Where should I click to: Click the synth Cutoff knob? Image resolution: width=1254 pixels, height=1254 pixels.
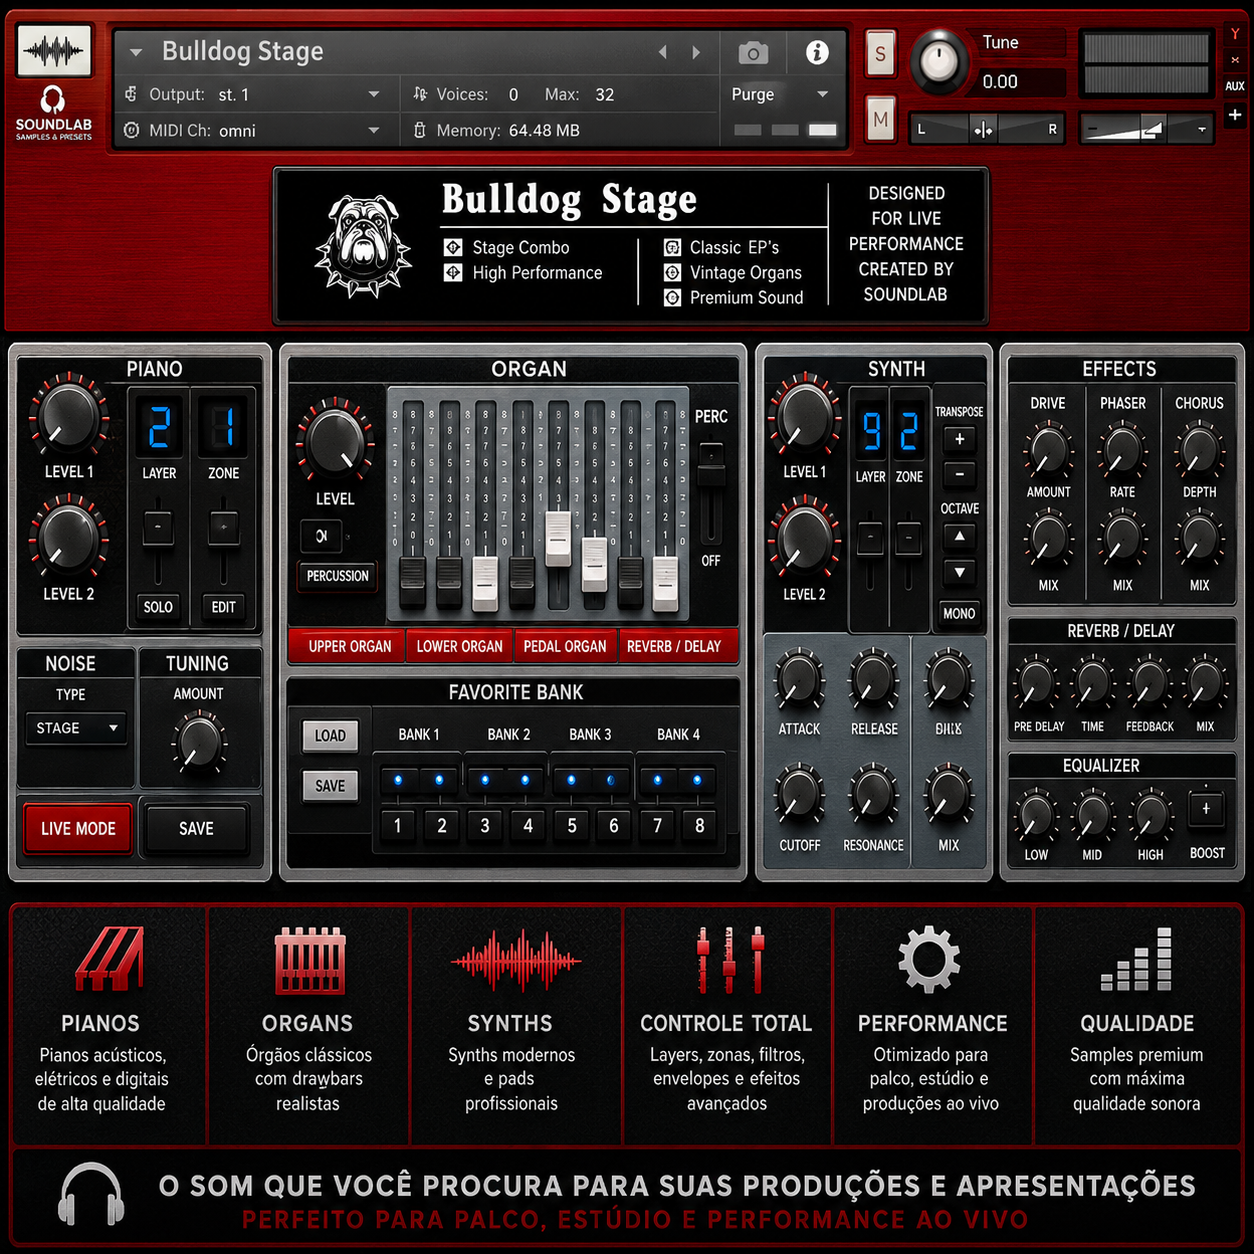pos(799,795)
